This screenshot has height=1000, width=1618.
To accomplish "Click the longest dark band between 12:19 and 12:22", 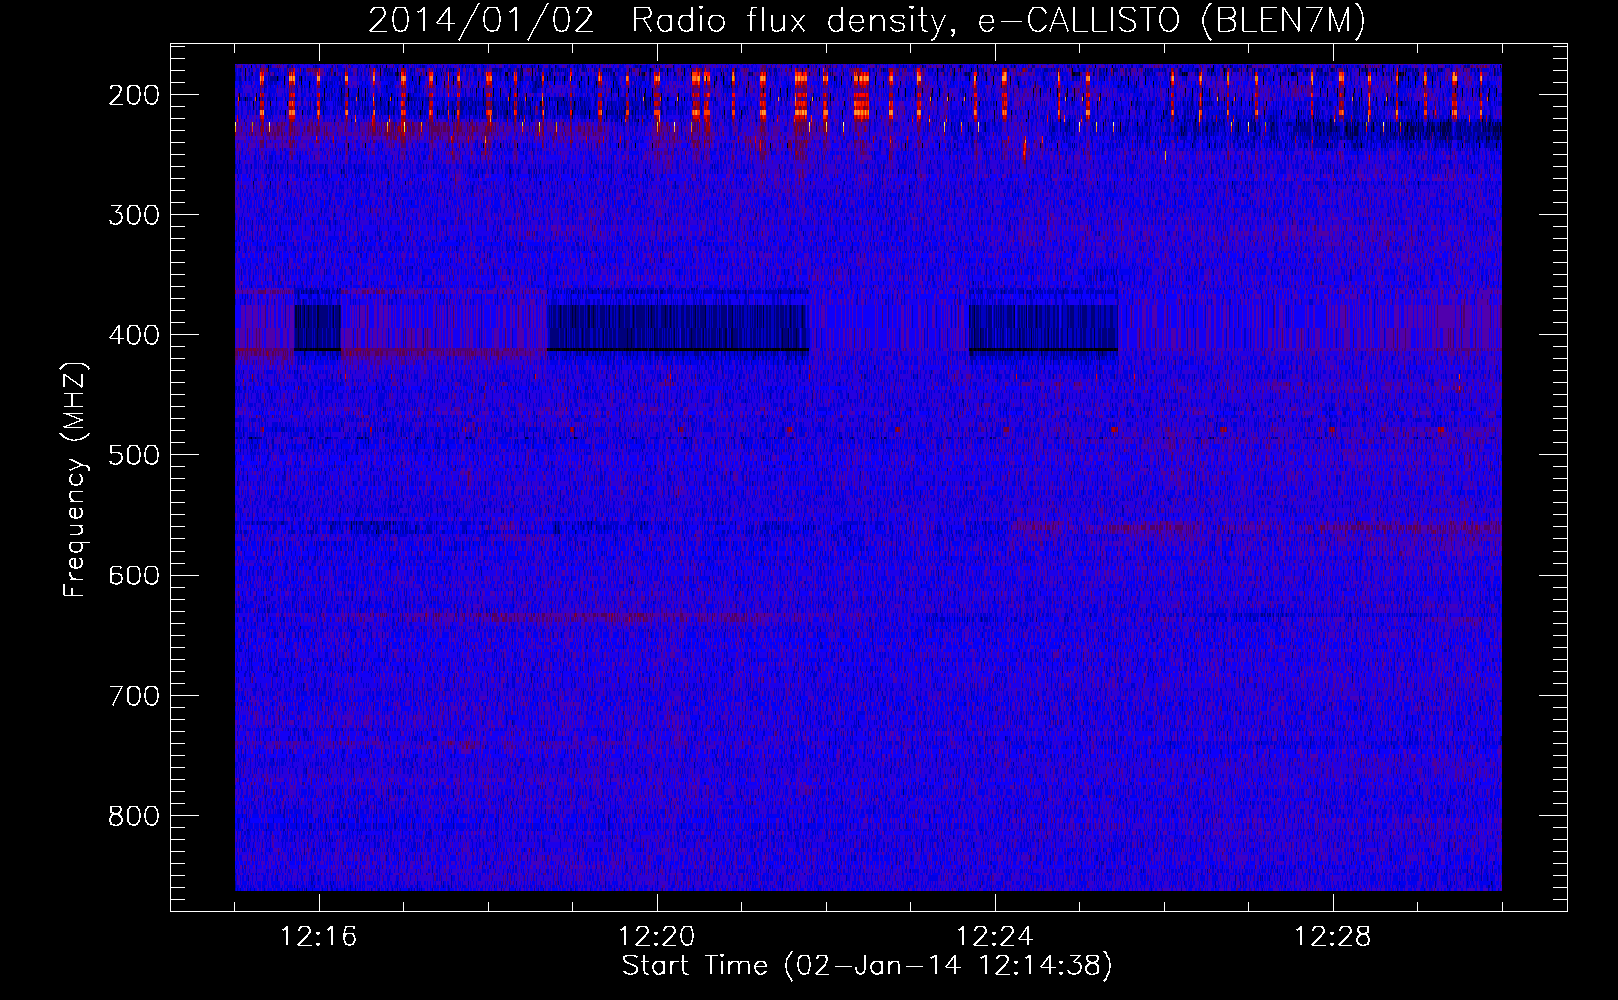I will [678, 328].
